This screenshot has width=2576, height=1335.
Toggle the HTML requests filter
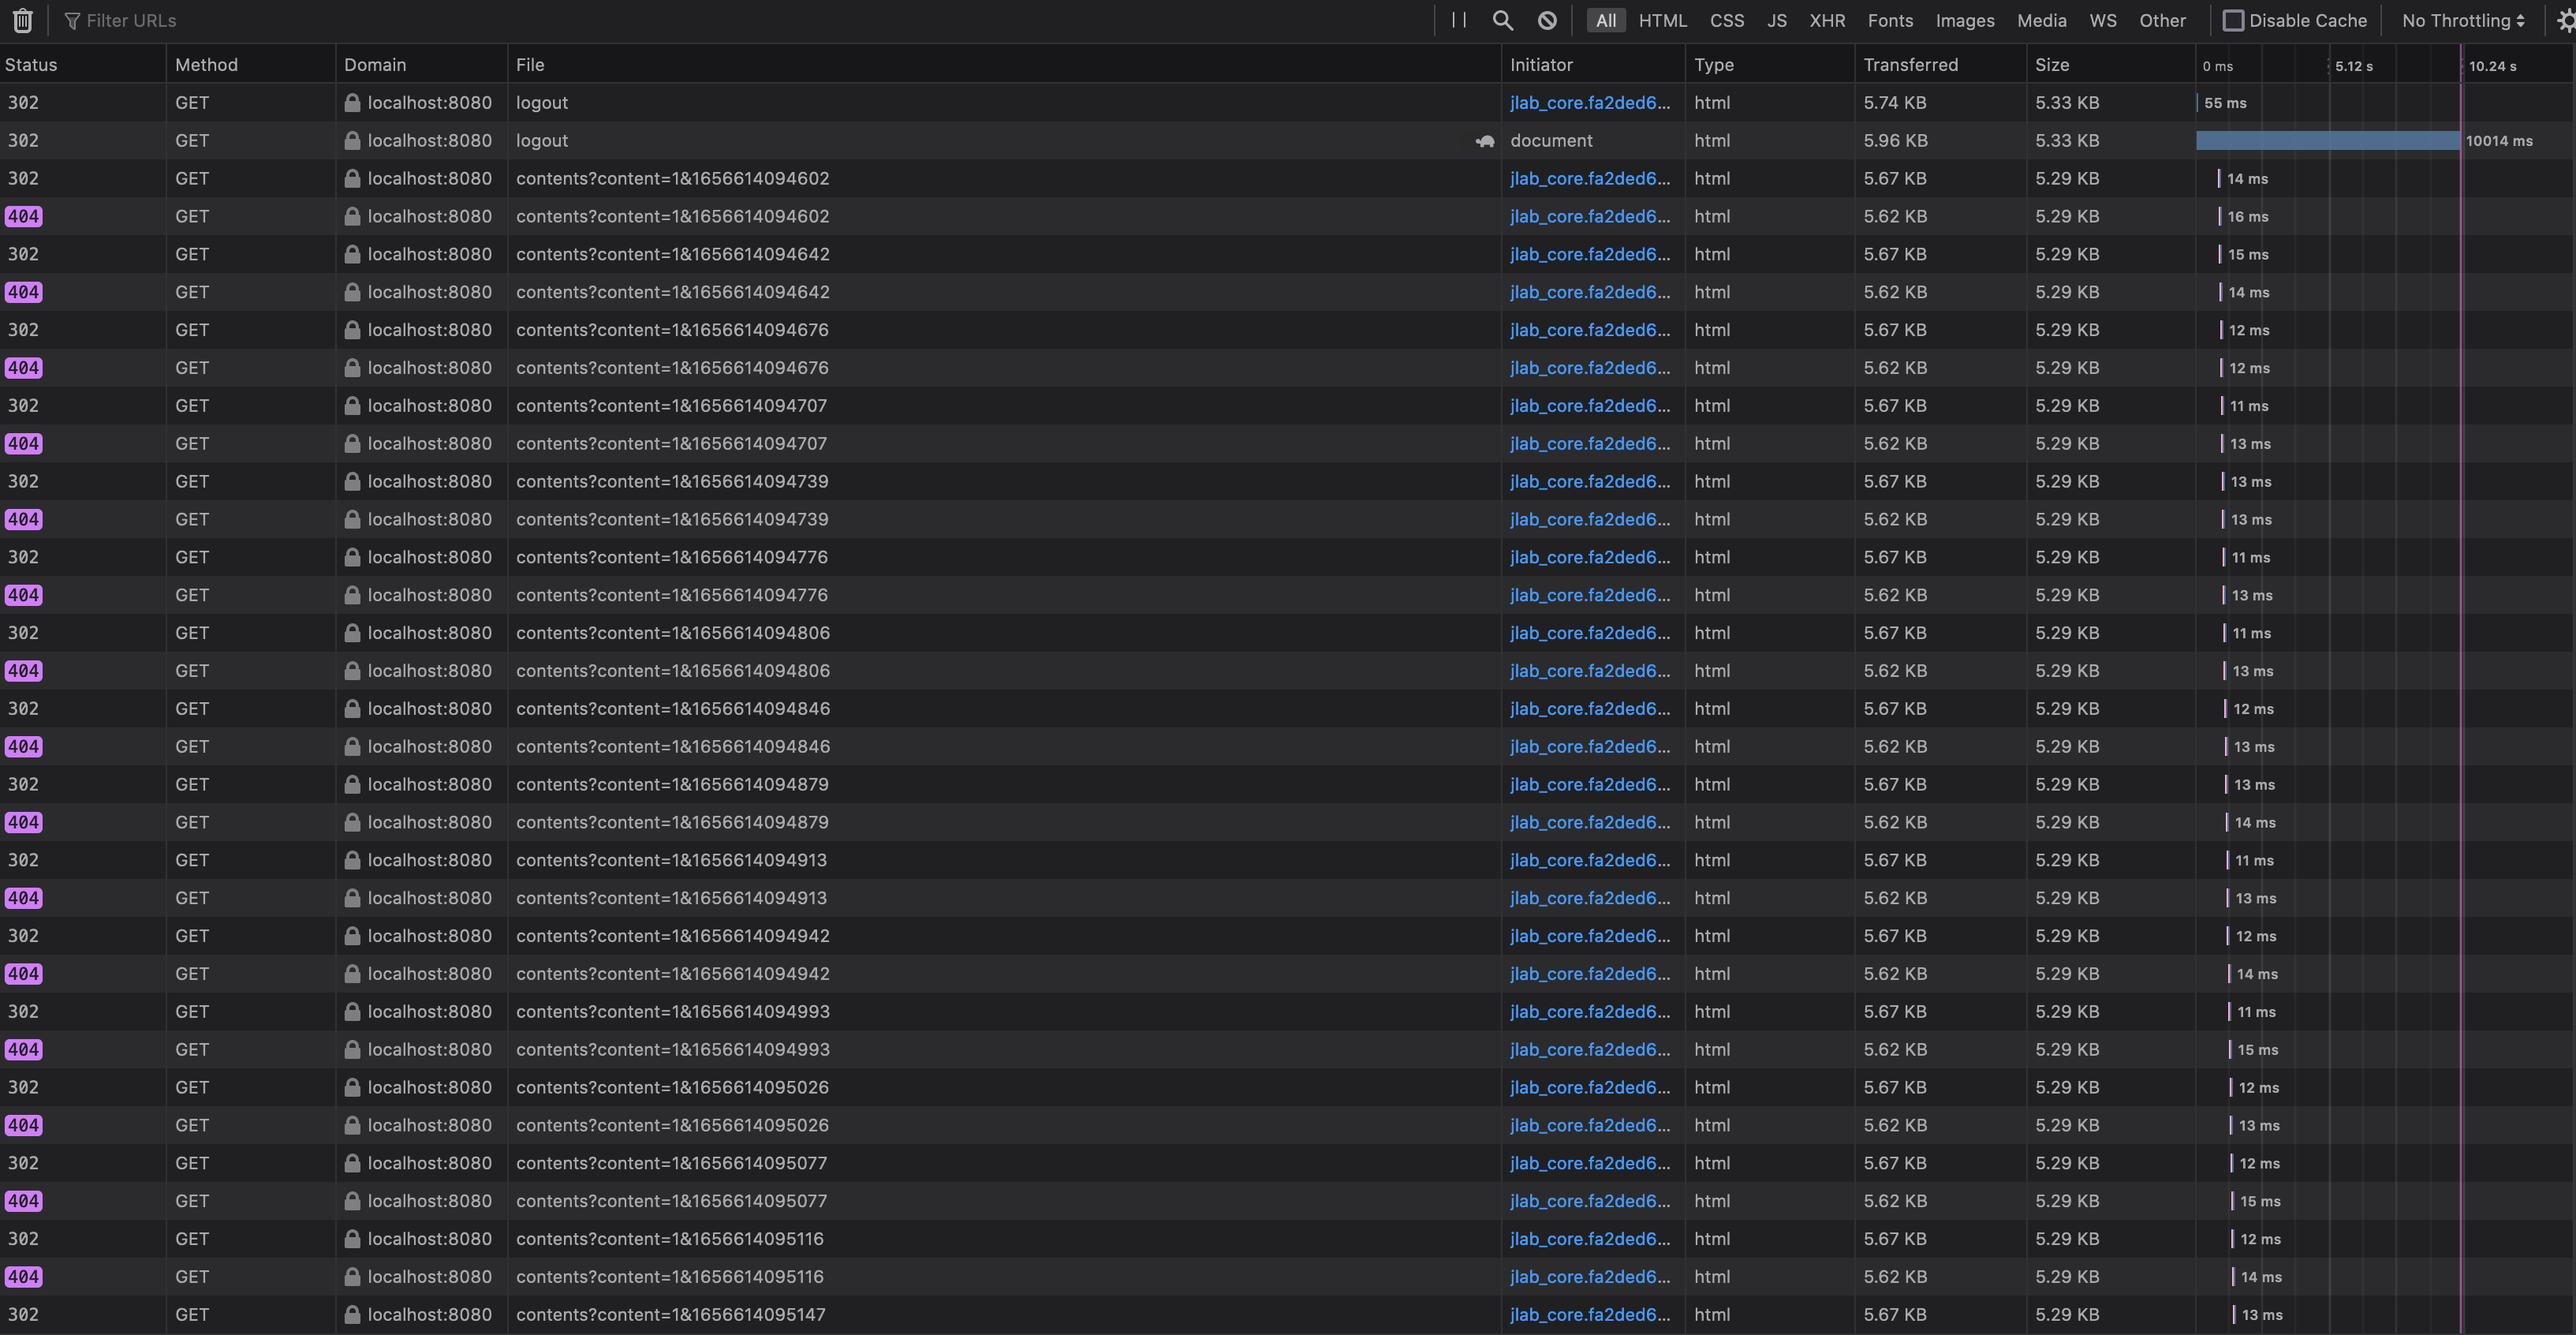pyautogui.click(x=1662, y=20)
